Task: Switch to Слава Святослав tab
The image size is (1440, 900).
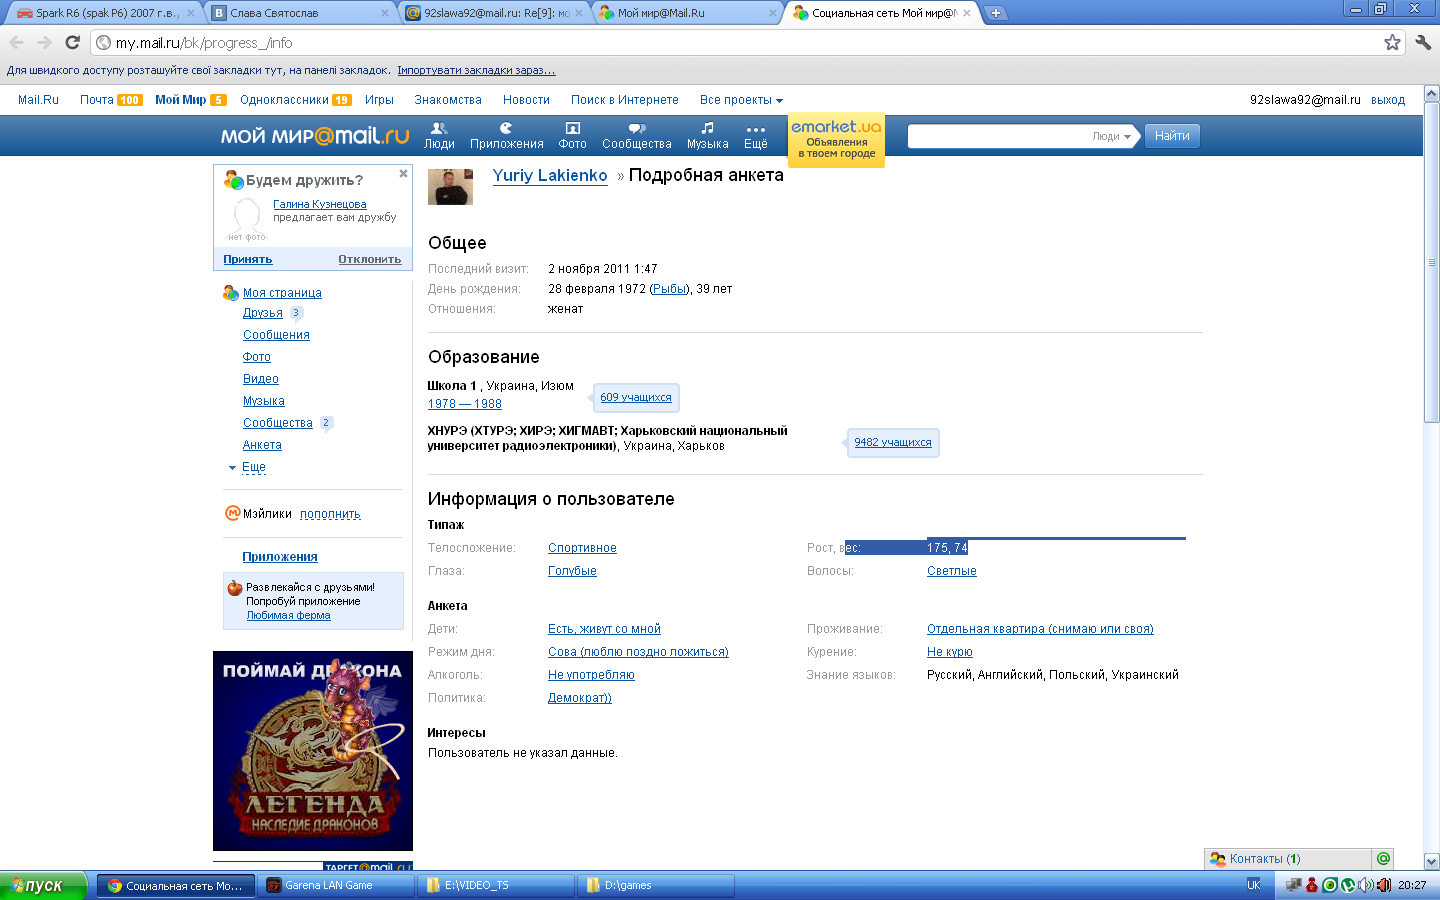Action: point(300,13)
